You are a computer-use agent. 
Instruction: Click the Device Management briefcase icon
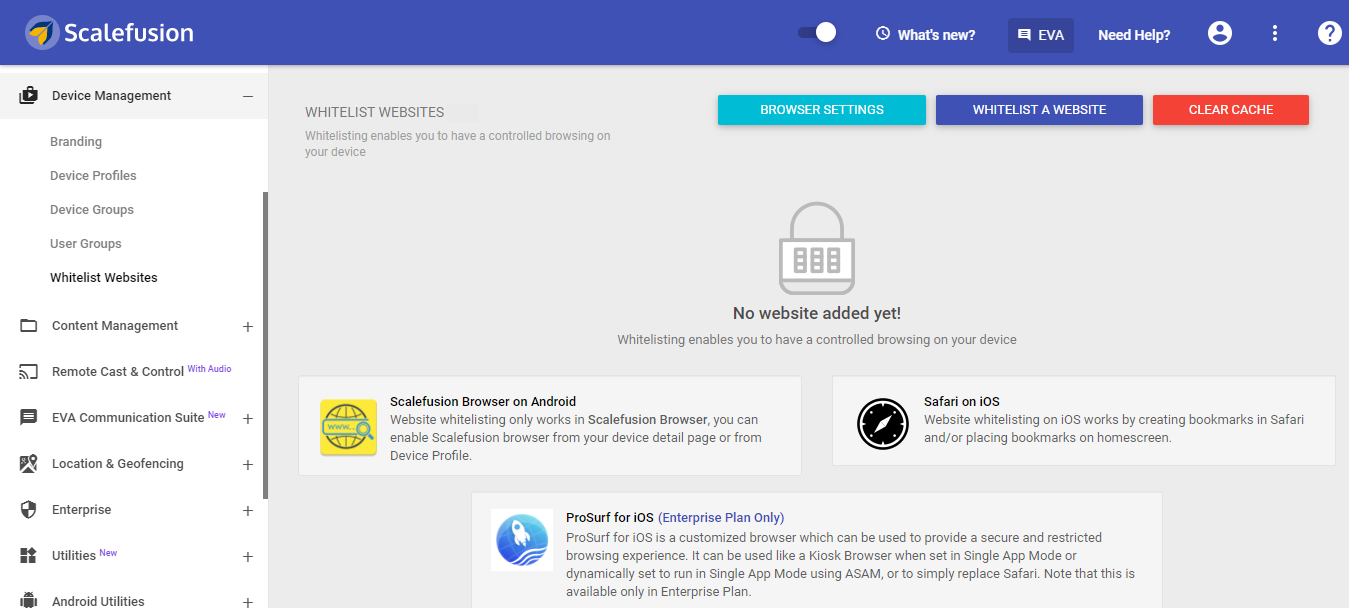pos(29,96)
